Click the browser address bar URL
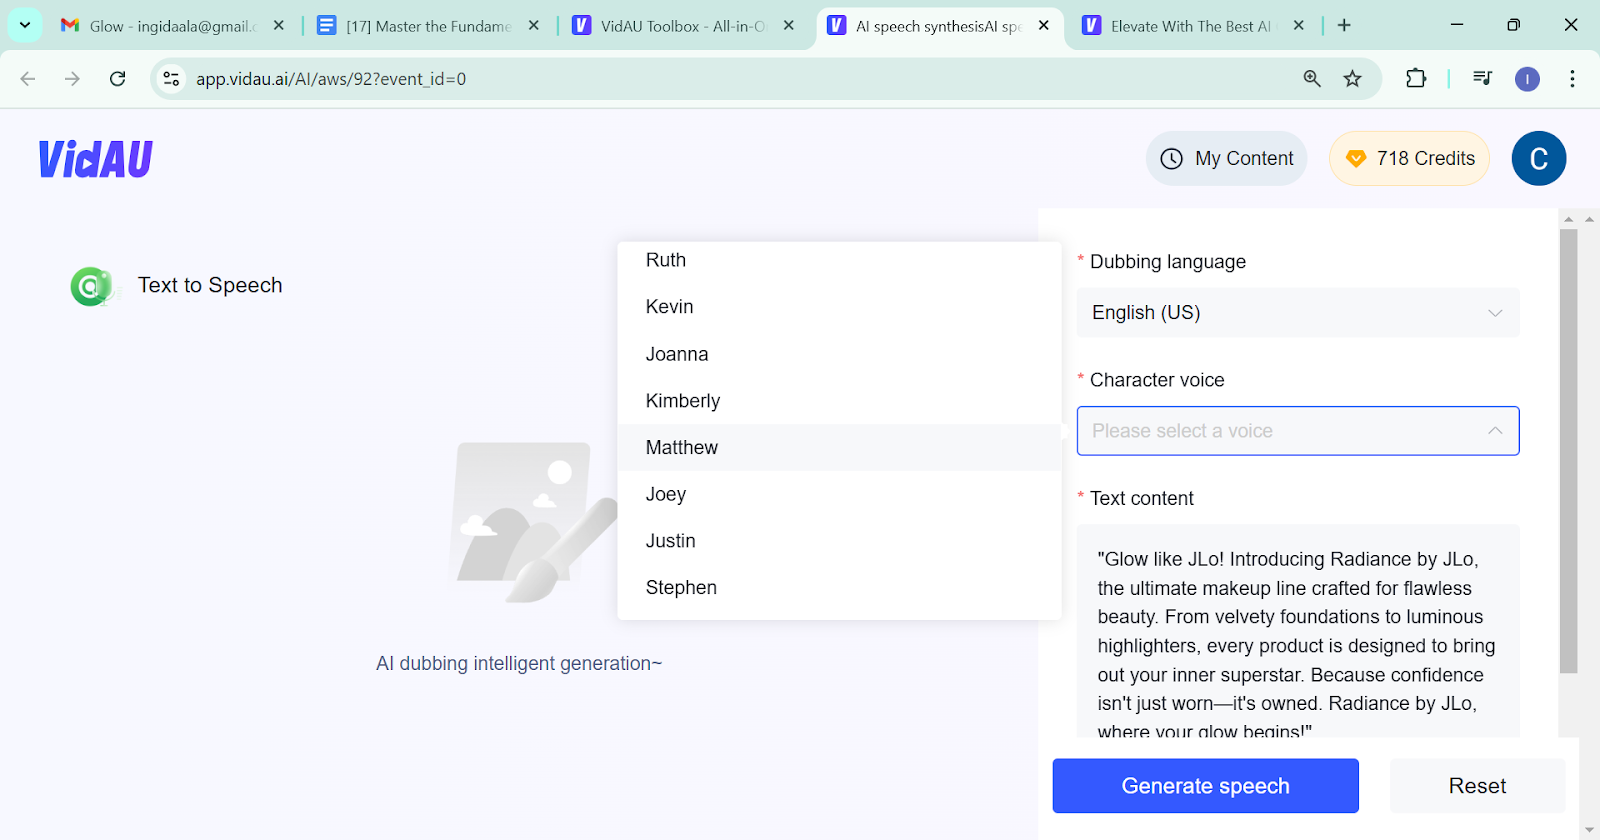1600x840 pixels. tap(331, 79)
